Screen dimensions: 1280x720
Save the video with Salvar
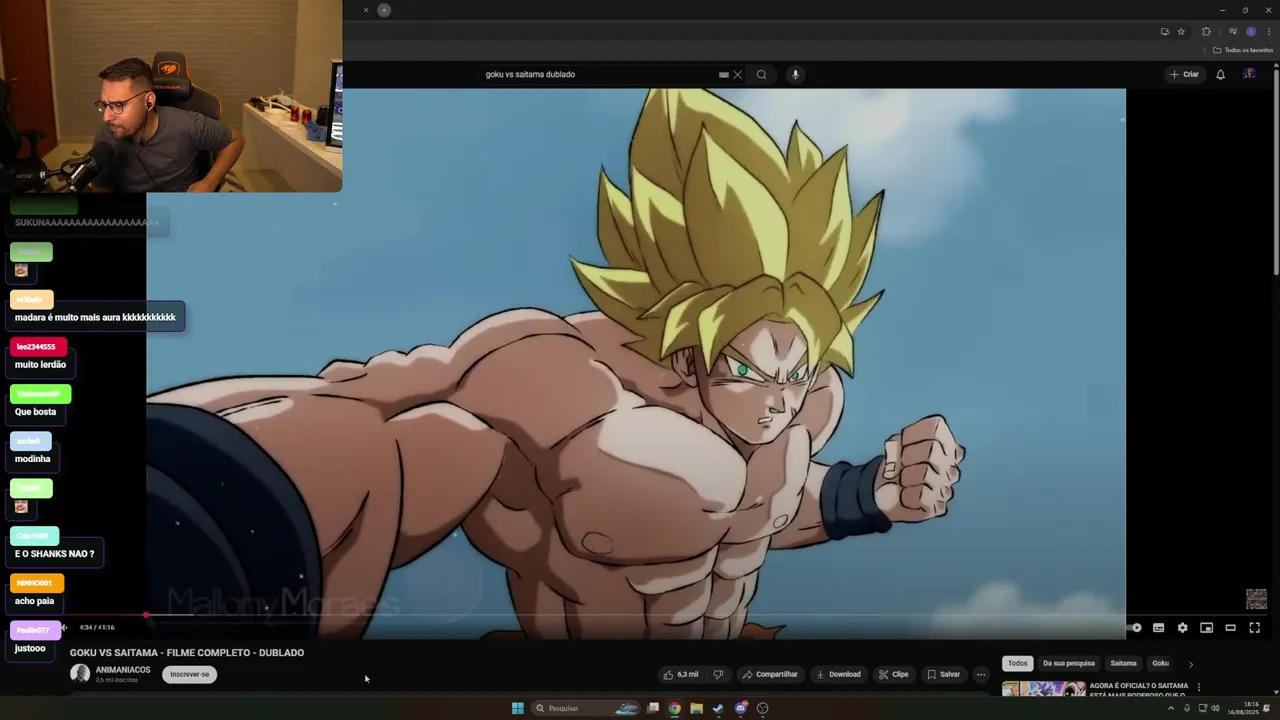(943, 675)
